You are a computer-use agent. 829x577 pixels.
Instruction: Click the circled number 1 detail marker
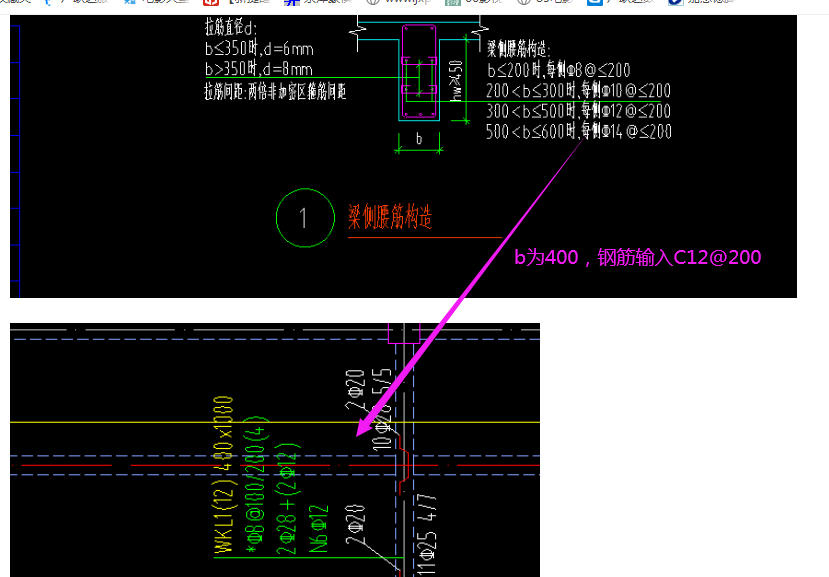click(x=305, y=217)
